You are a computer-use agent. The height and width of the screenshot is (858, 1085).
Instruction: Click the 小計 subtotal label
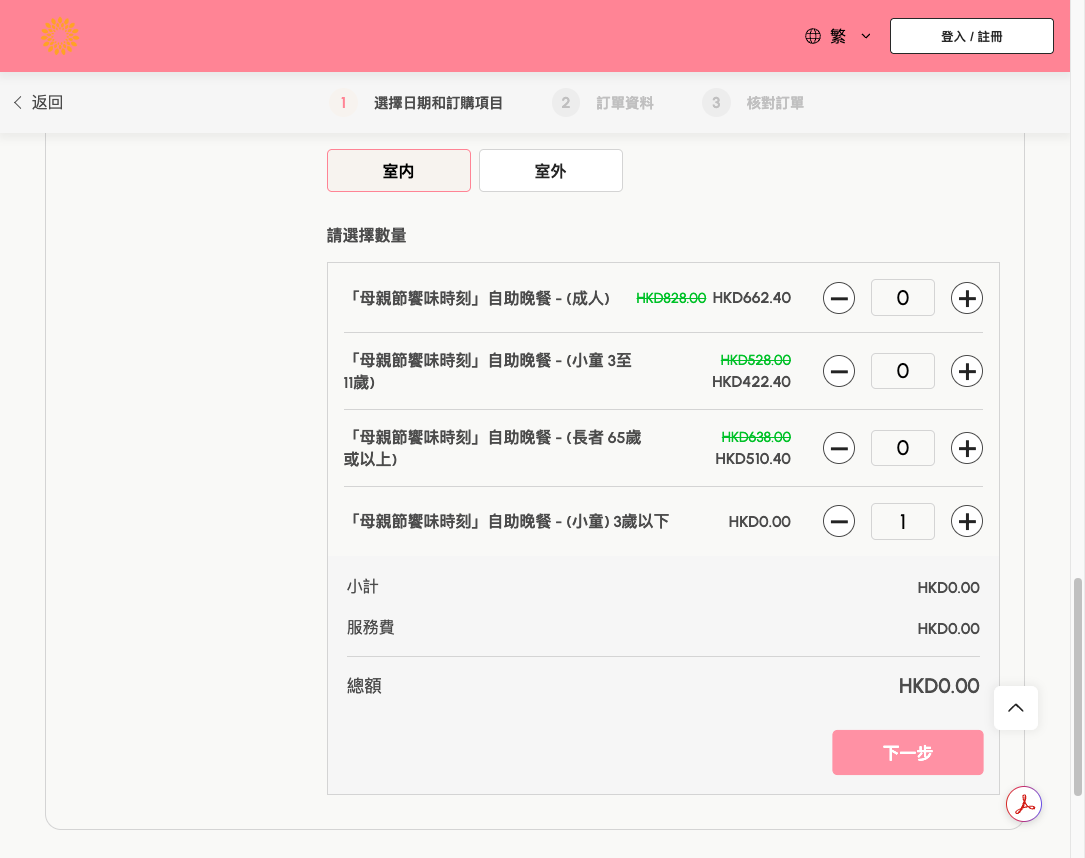363,587
